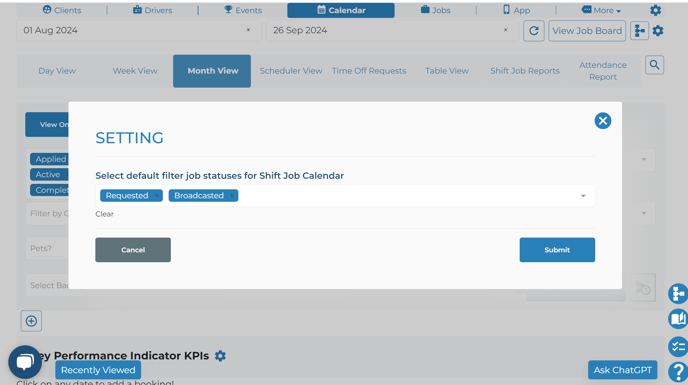Screen dimensions: 688x385
Task: Close the Setting dialog with X icon
Action: click(x=602, y=121)
